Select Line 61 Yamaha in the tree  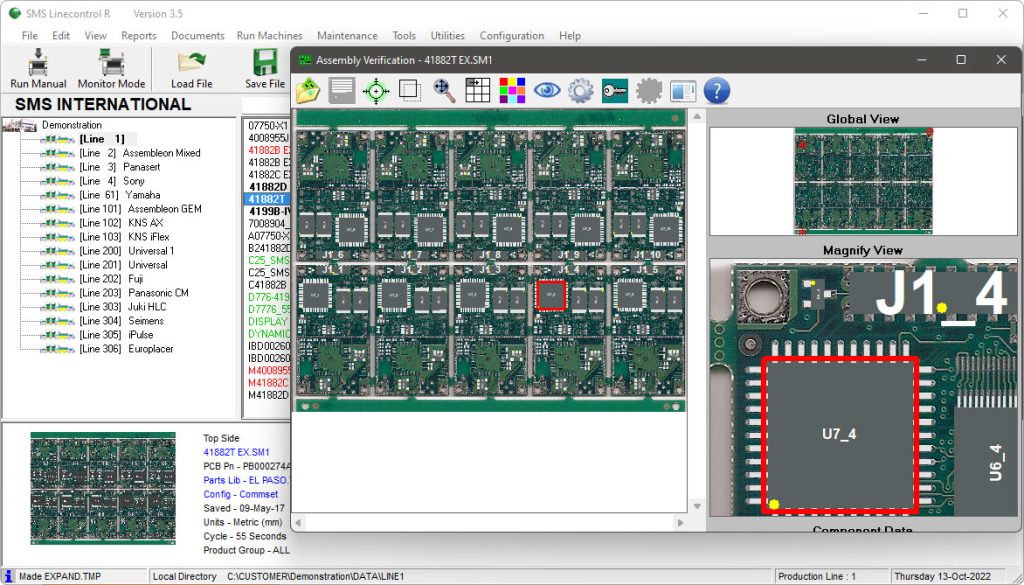point(119,195)
